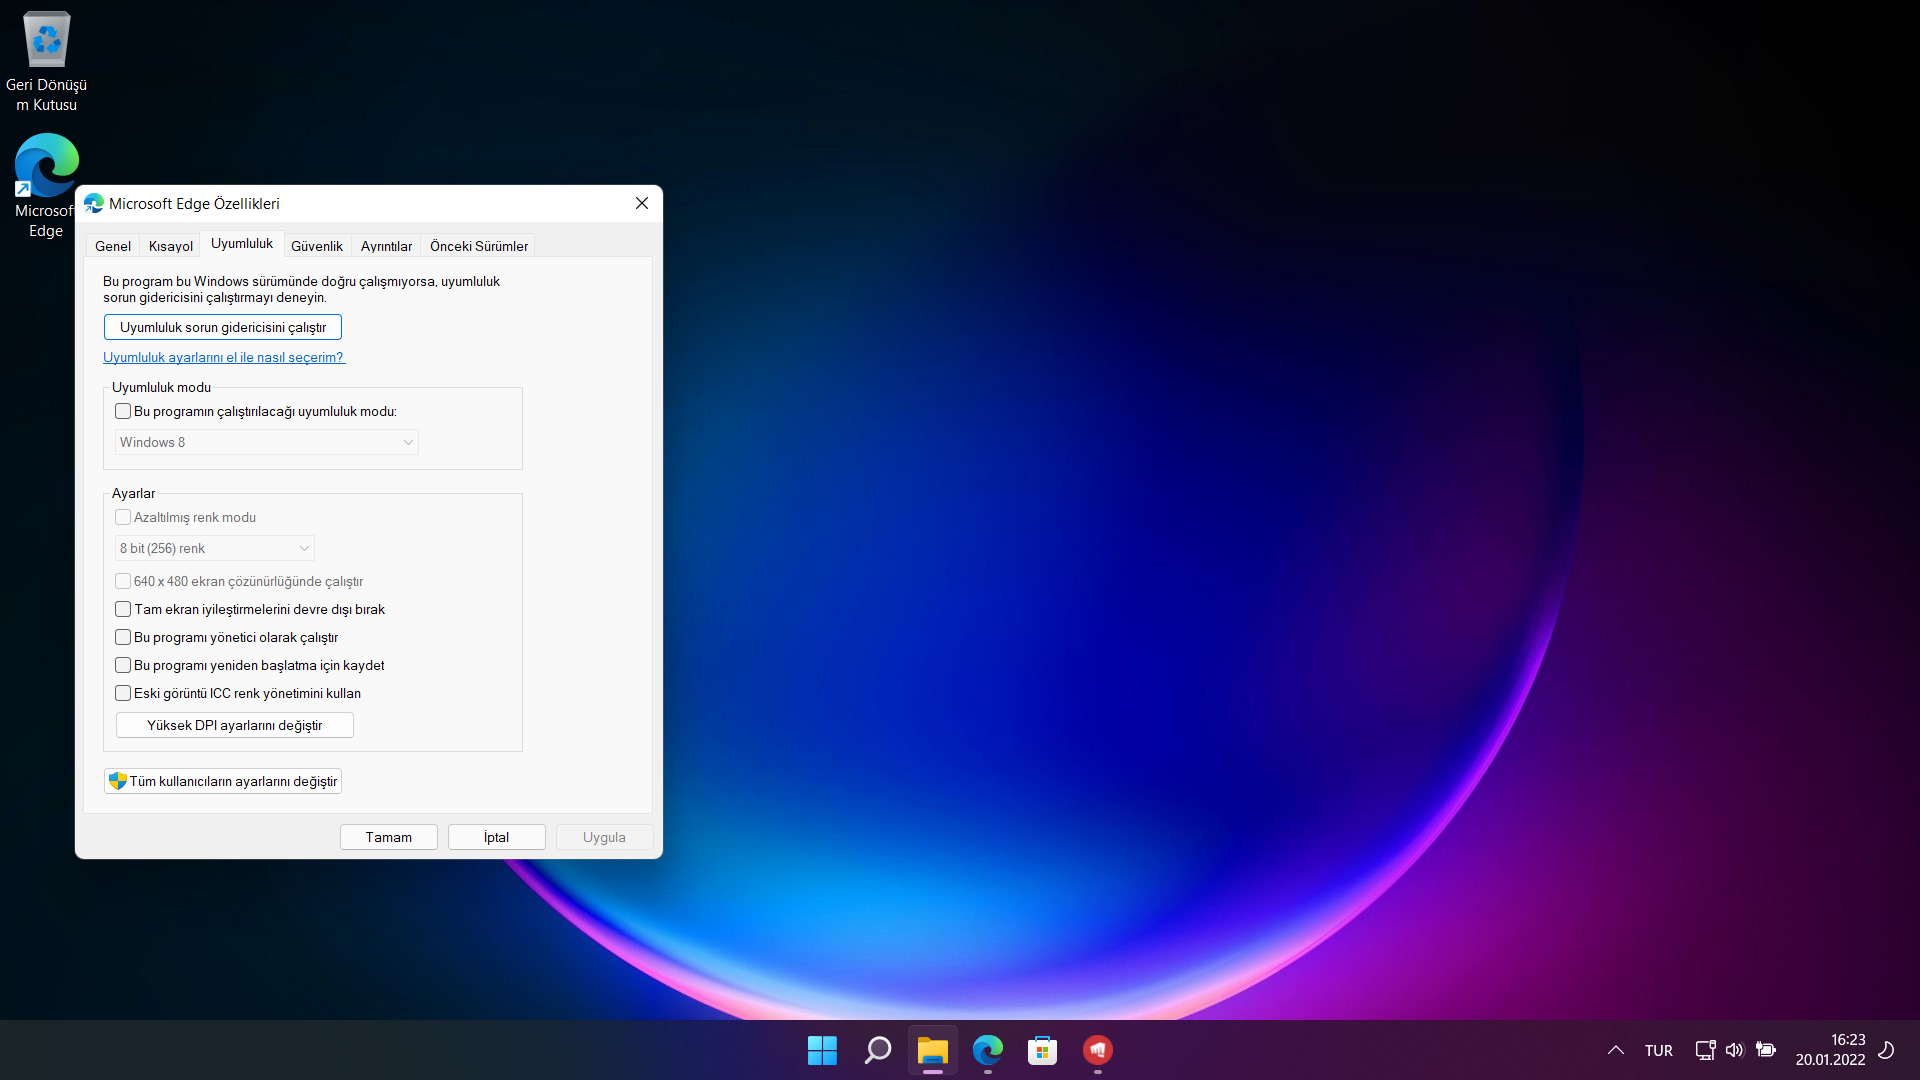Click the volume icon in system tray
Viewport: 1920px width, 1080px height.
(1734, 1050)
